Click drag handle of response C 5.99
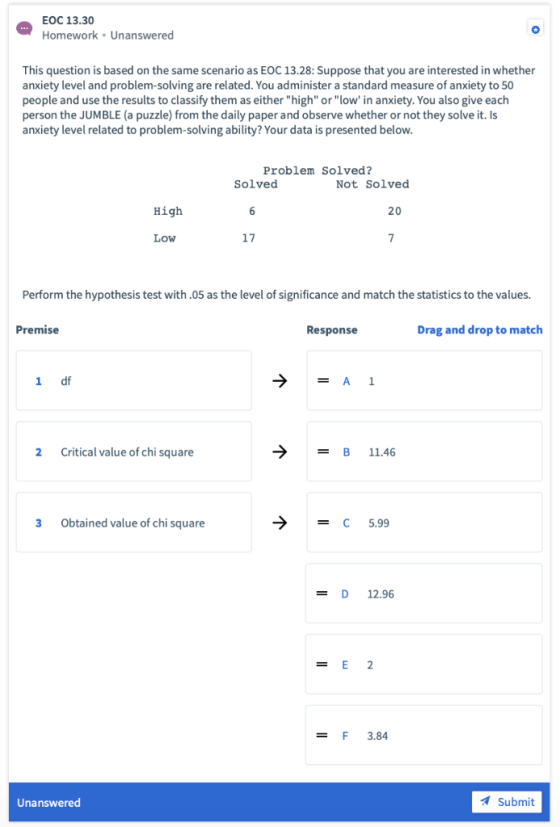The image size is (560, 827). point(323,523)
